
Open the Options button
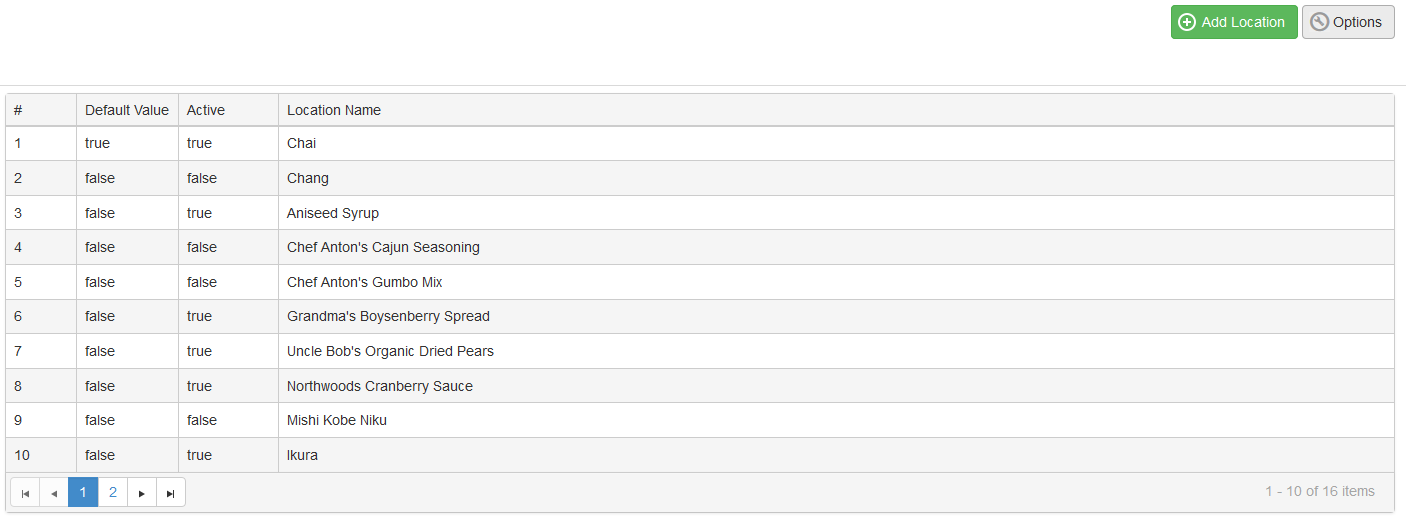pyautogui.click(x=1348, y=22)
